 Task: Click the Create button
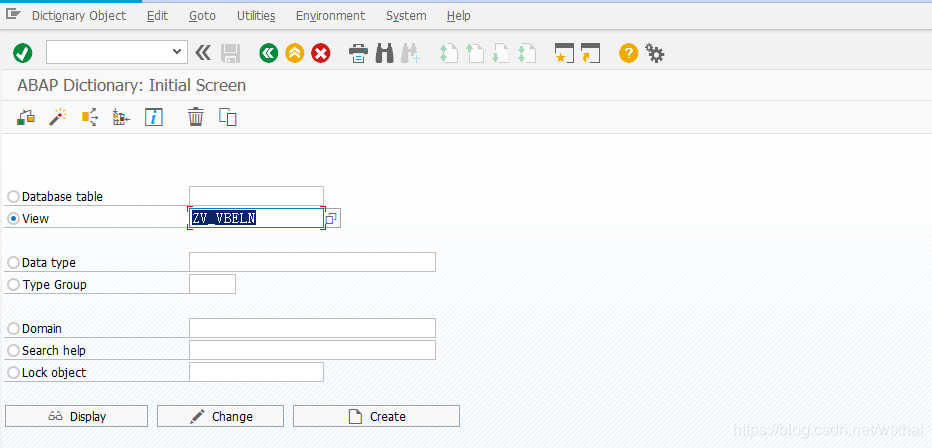pos(376,416)
